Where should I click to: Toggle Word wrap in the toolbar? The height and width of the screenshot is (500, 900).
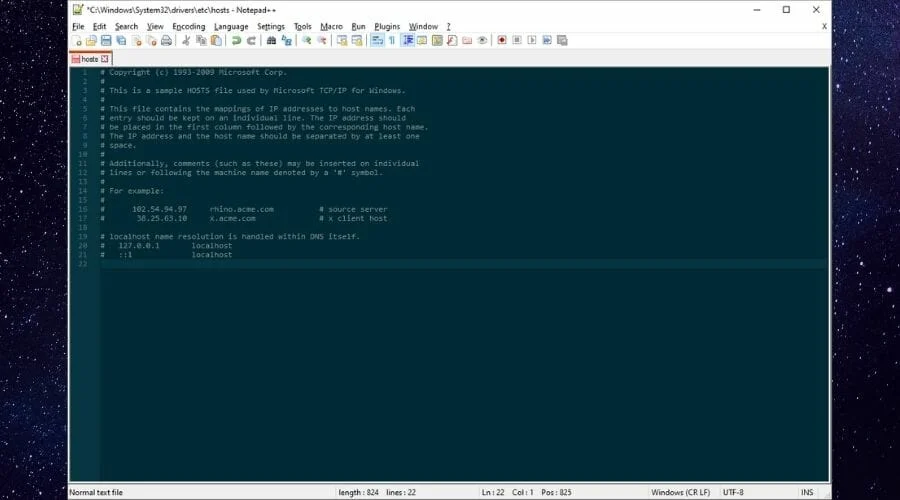point(377,41)
